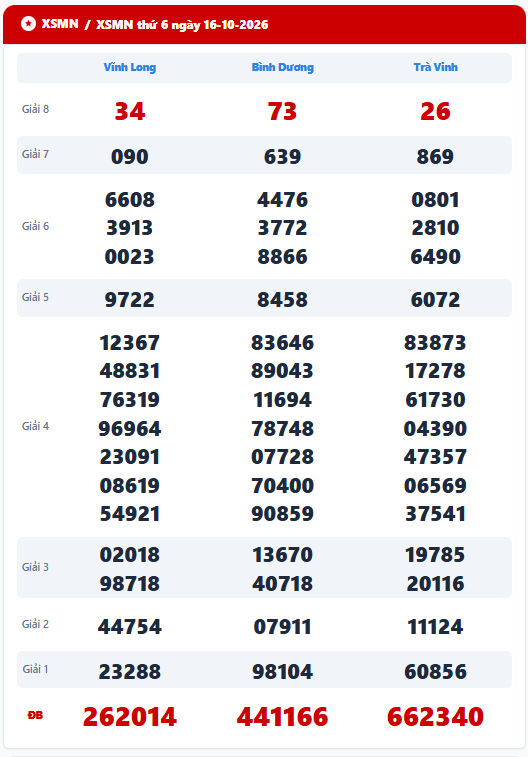Click Trà Vinh special prize 662340
The height and width of the screenshot is (757, 528).
(x=435, y=716)
